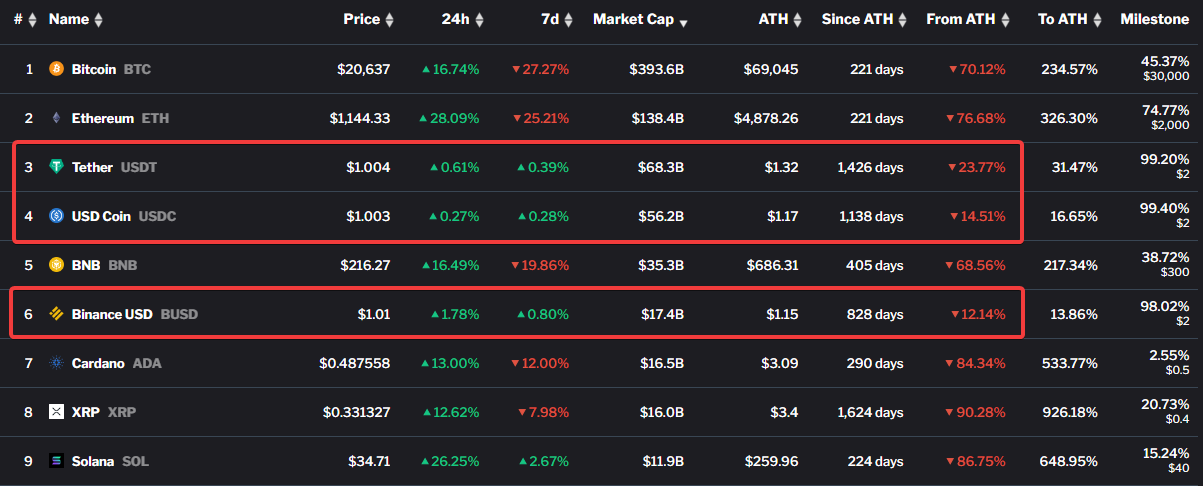Sort table by 24h change column

[x=463, y=20]
